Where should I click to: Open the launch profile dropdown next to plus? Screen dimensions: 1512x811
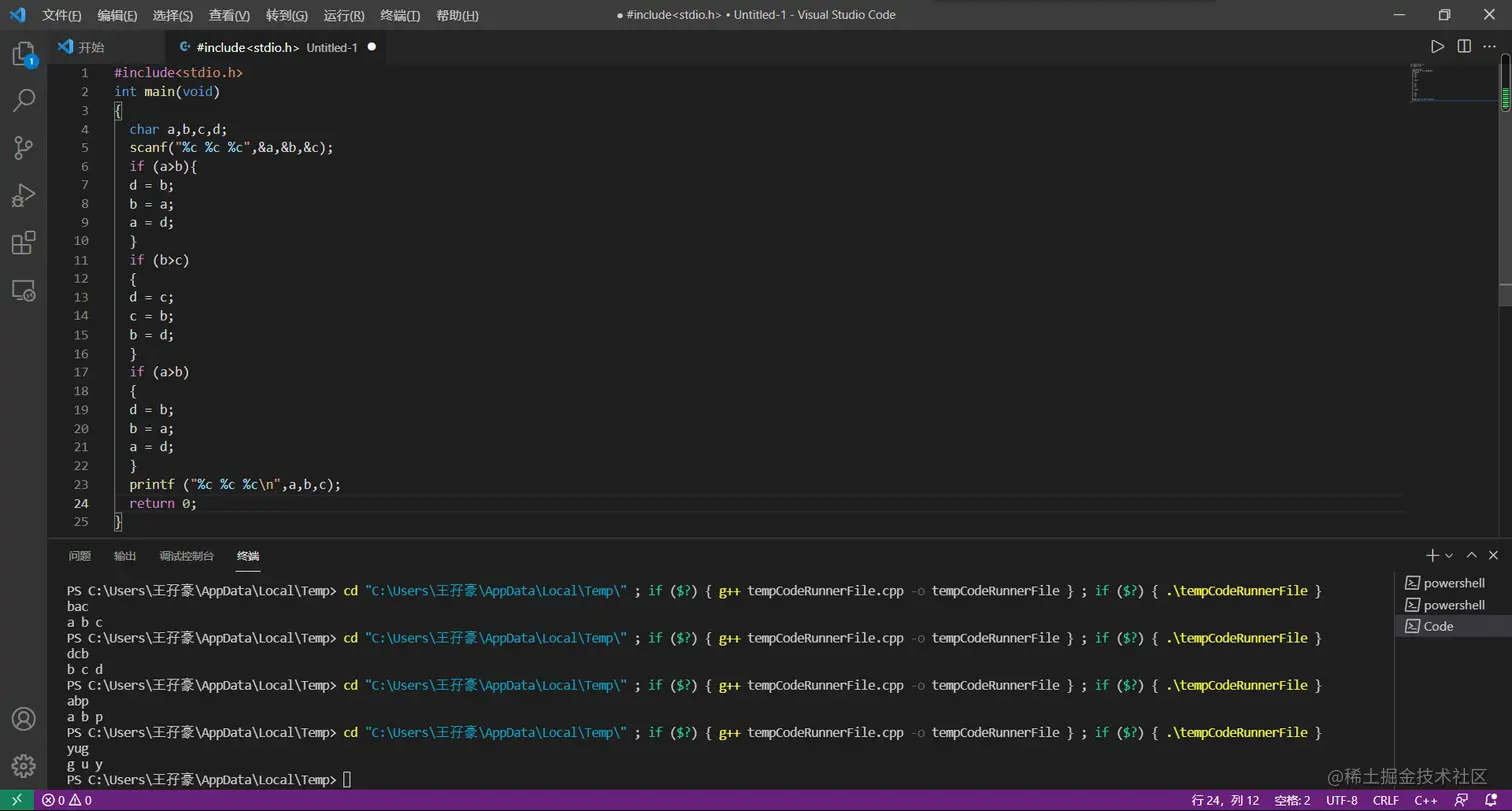click(1449, 555)
